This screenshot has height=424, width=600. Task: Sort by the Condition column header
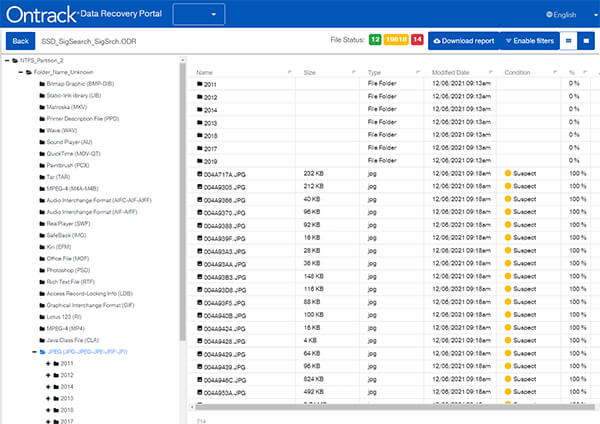[x=517, y=72]
